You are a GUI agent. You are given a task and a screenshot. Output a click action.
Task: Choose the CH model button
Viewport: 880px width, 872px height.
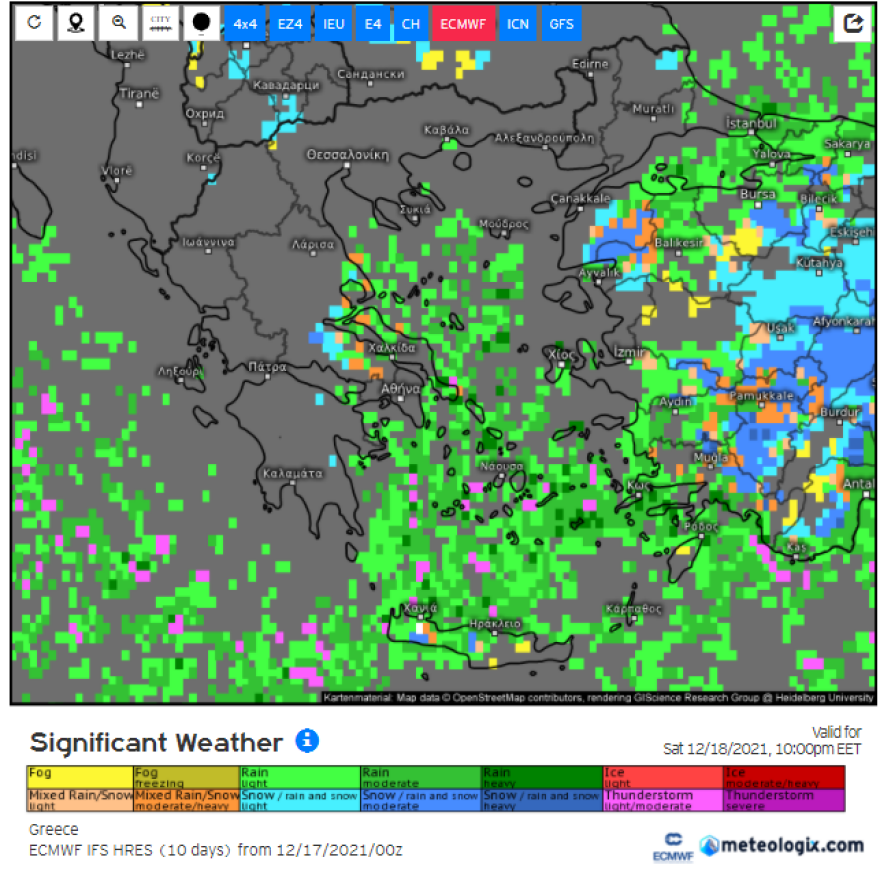pyautogui.click(x=411, y=23)
